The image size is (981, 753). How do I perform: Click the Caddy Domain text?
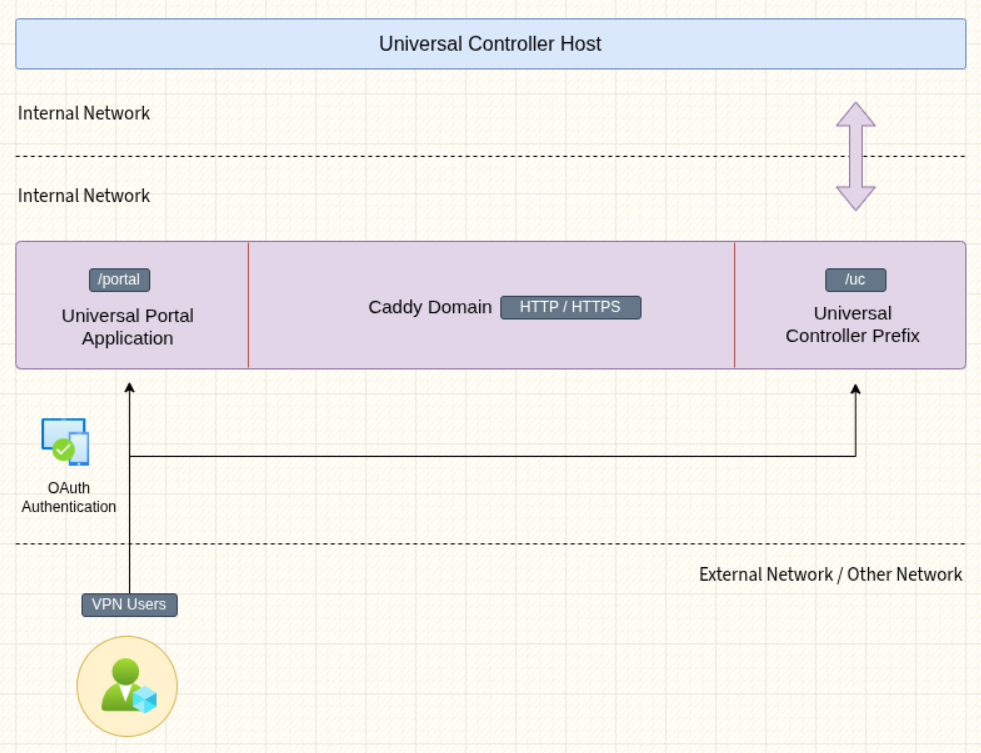coord(430,307)
